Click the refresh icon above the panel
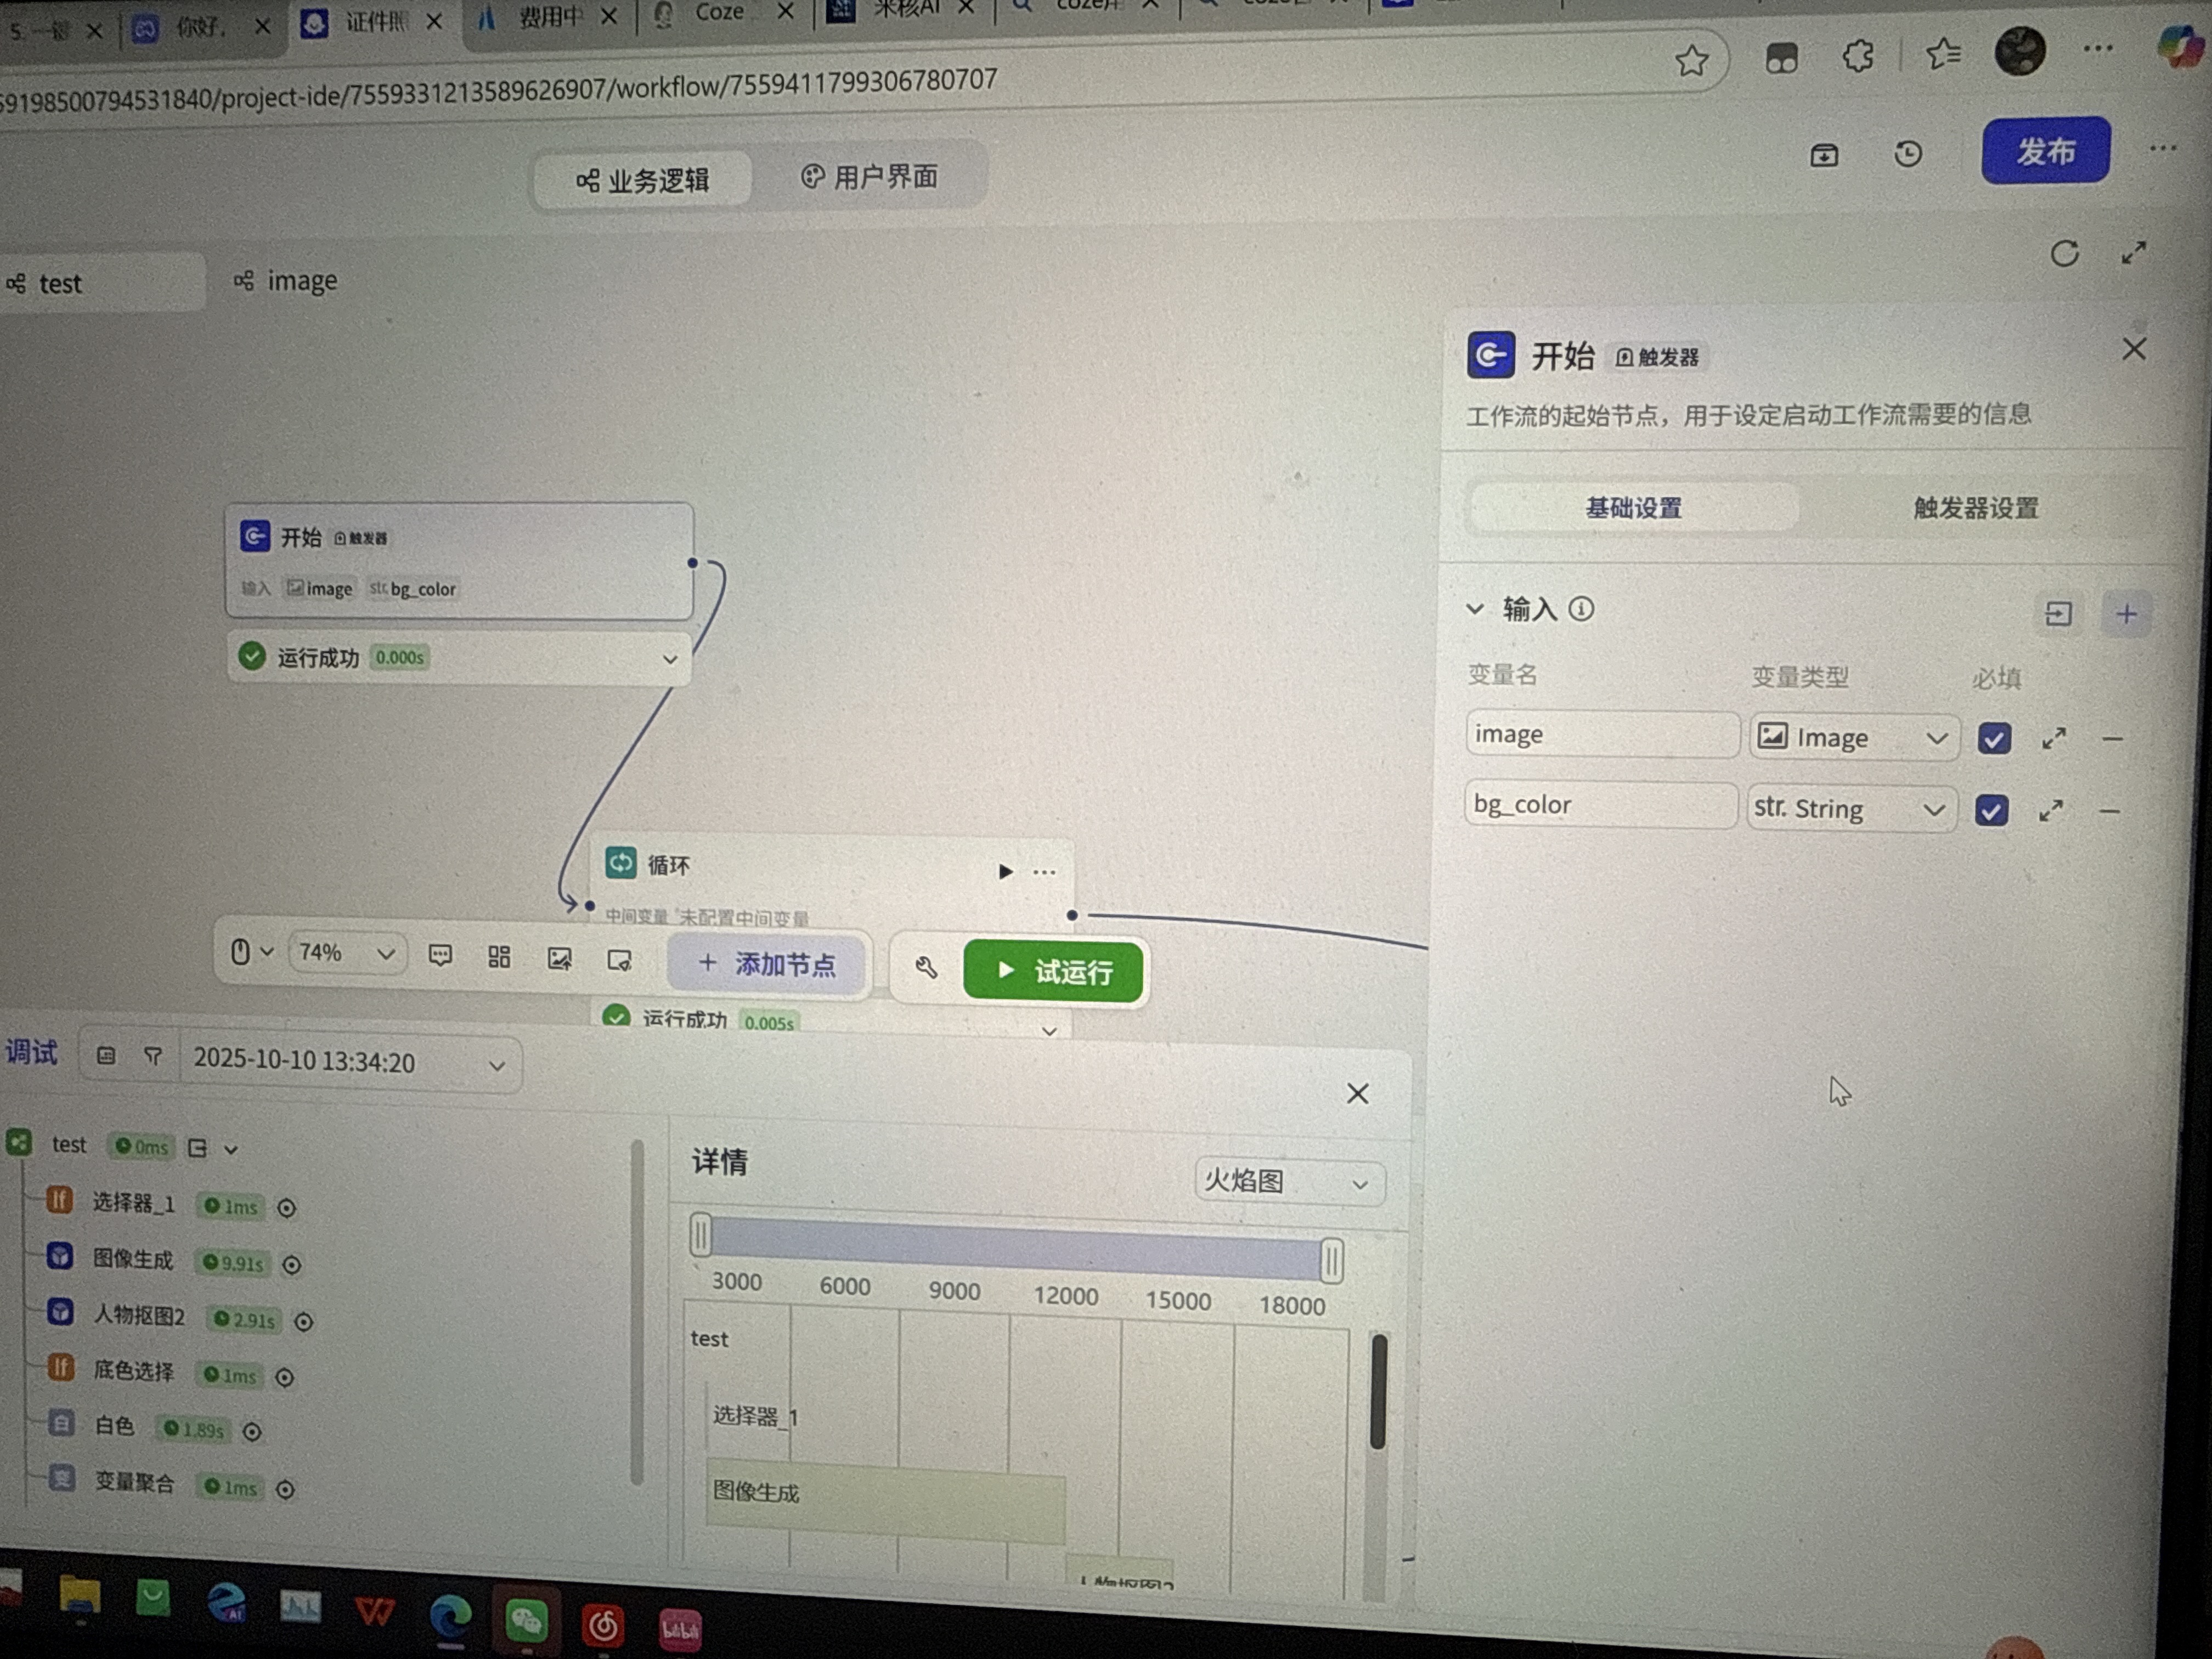This screenshot has height=1659, width=2212. [x=2064, y=253]
